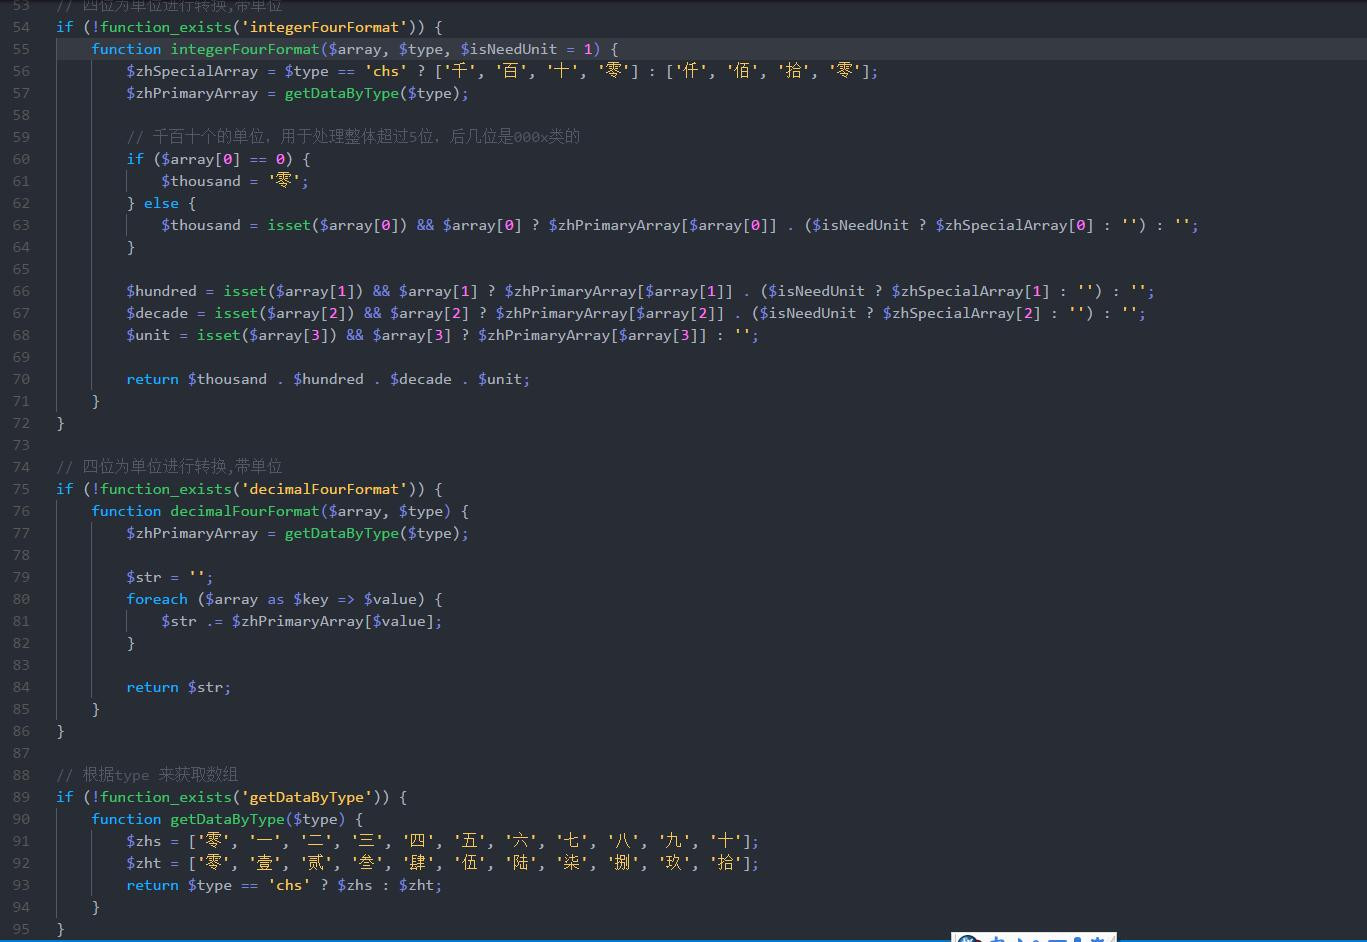The image size is (1367, 942).
Task: Click line number 80 in the gutter
Action: [x=21, y=599]
